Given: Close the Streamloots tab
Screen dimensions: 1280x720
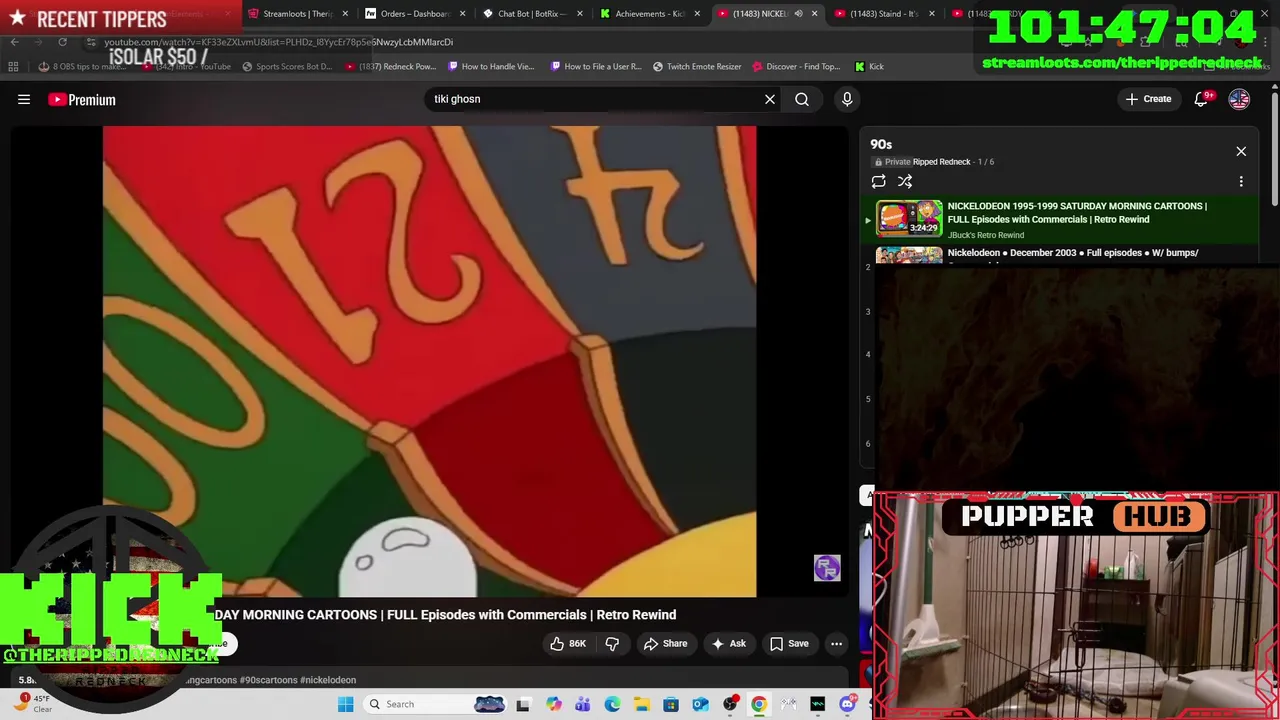Looking at the screenshot, I should point(345,14).
